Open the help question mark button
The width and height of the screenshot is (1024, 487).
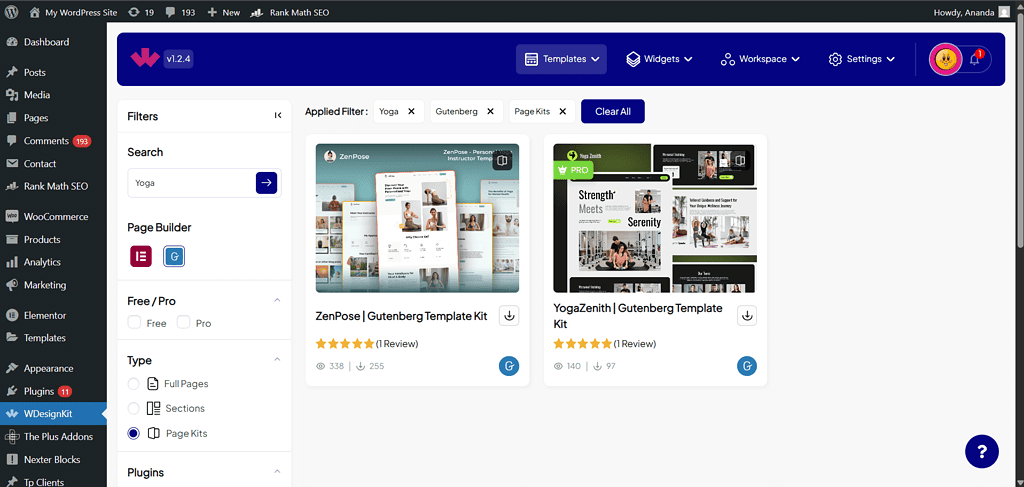(x=981, y=451)
